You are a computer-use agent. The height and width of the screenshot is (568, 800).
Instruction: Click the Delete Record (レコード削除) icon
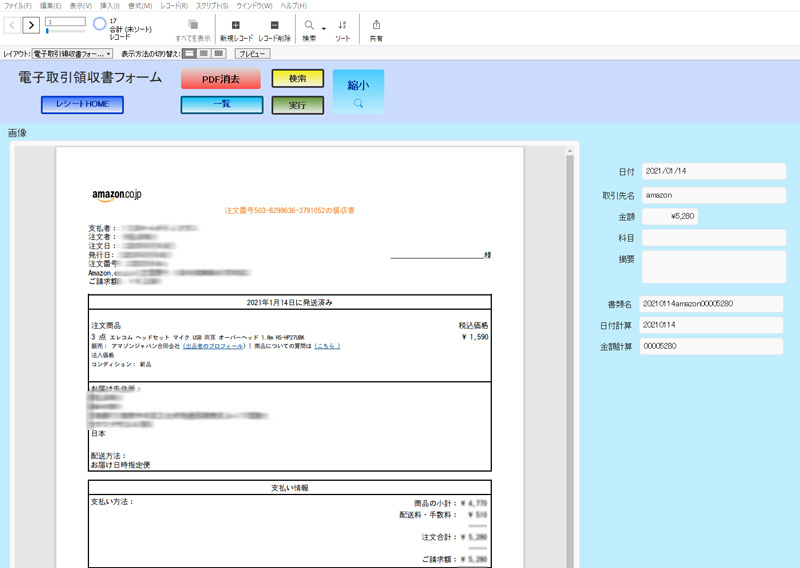point(275,25)
